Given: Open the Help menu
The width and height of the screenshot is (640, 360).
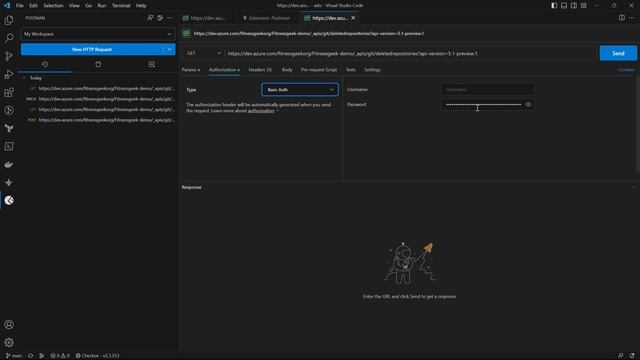Looking at the screenshot, I should tap(141, 6).
